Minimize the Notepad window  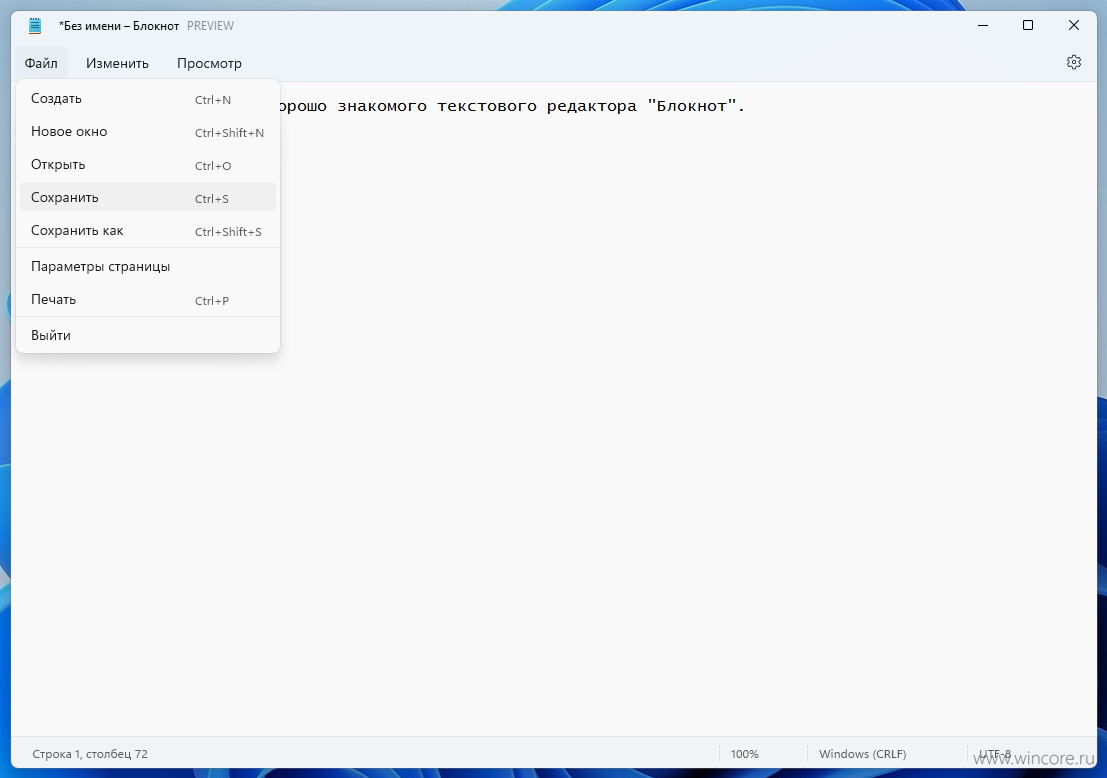pyautogui.click(x=982, y=25)
